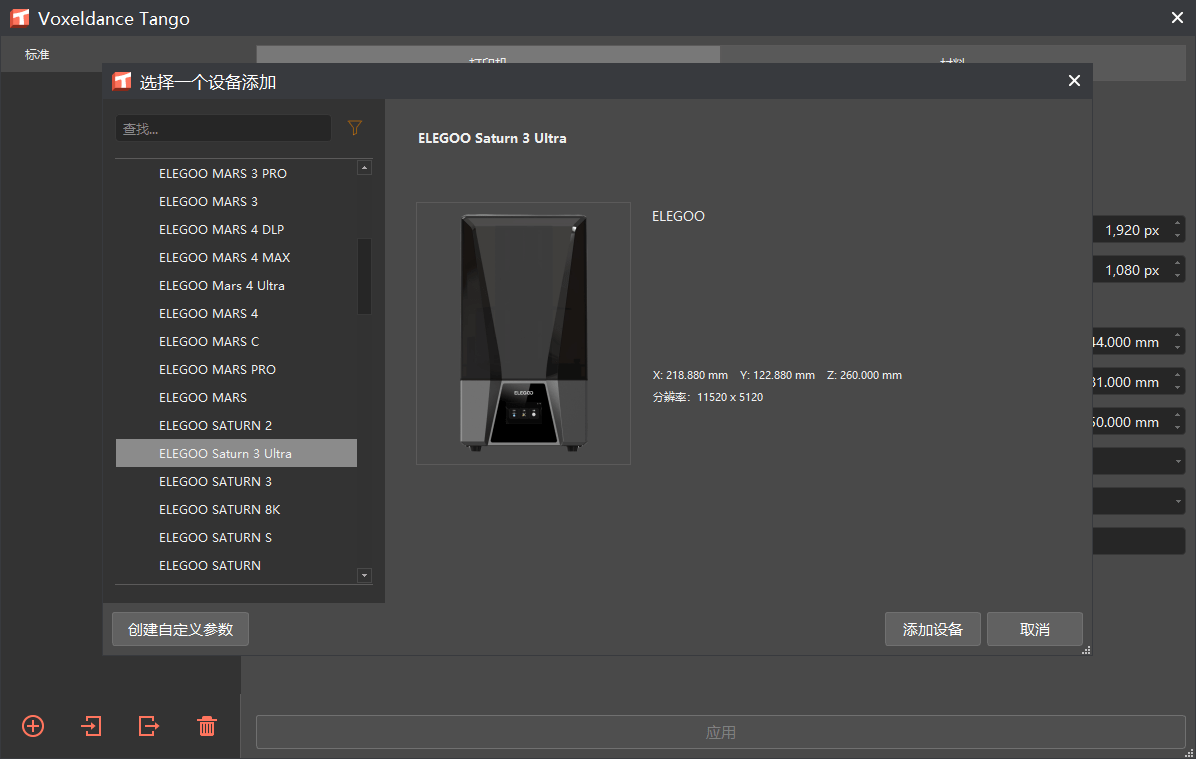Viewport: 1196px width, 759px height.
Task: Select the ELEGOO MARS 3 entry
Action: pos(236,201)
